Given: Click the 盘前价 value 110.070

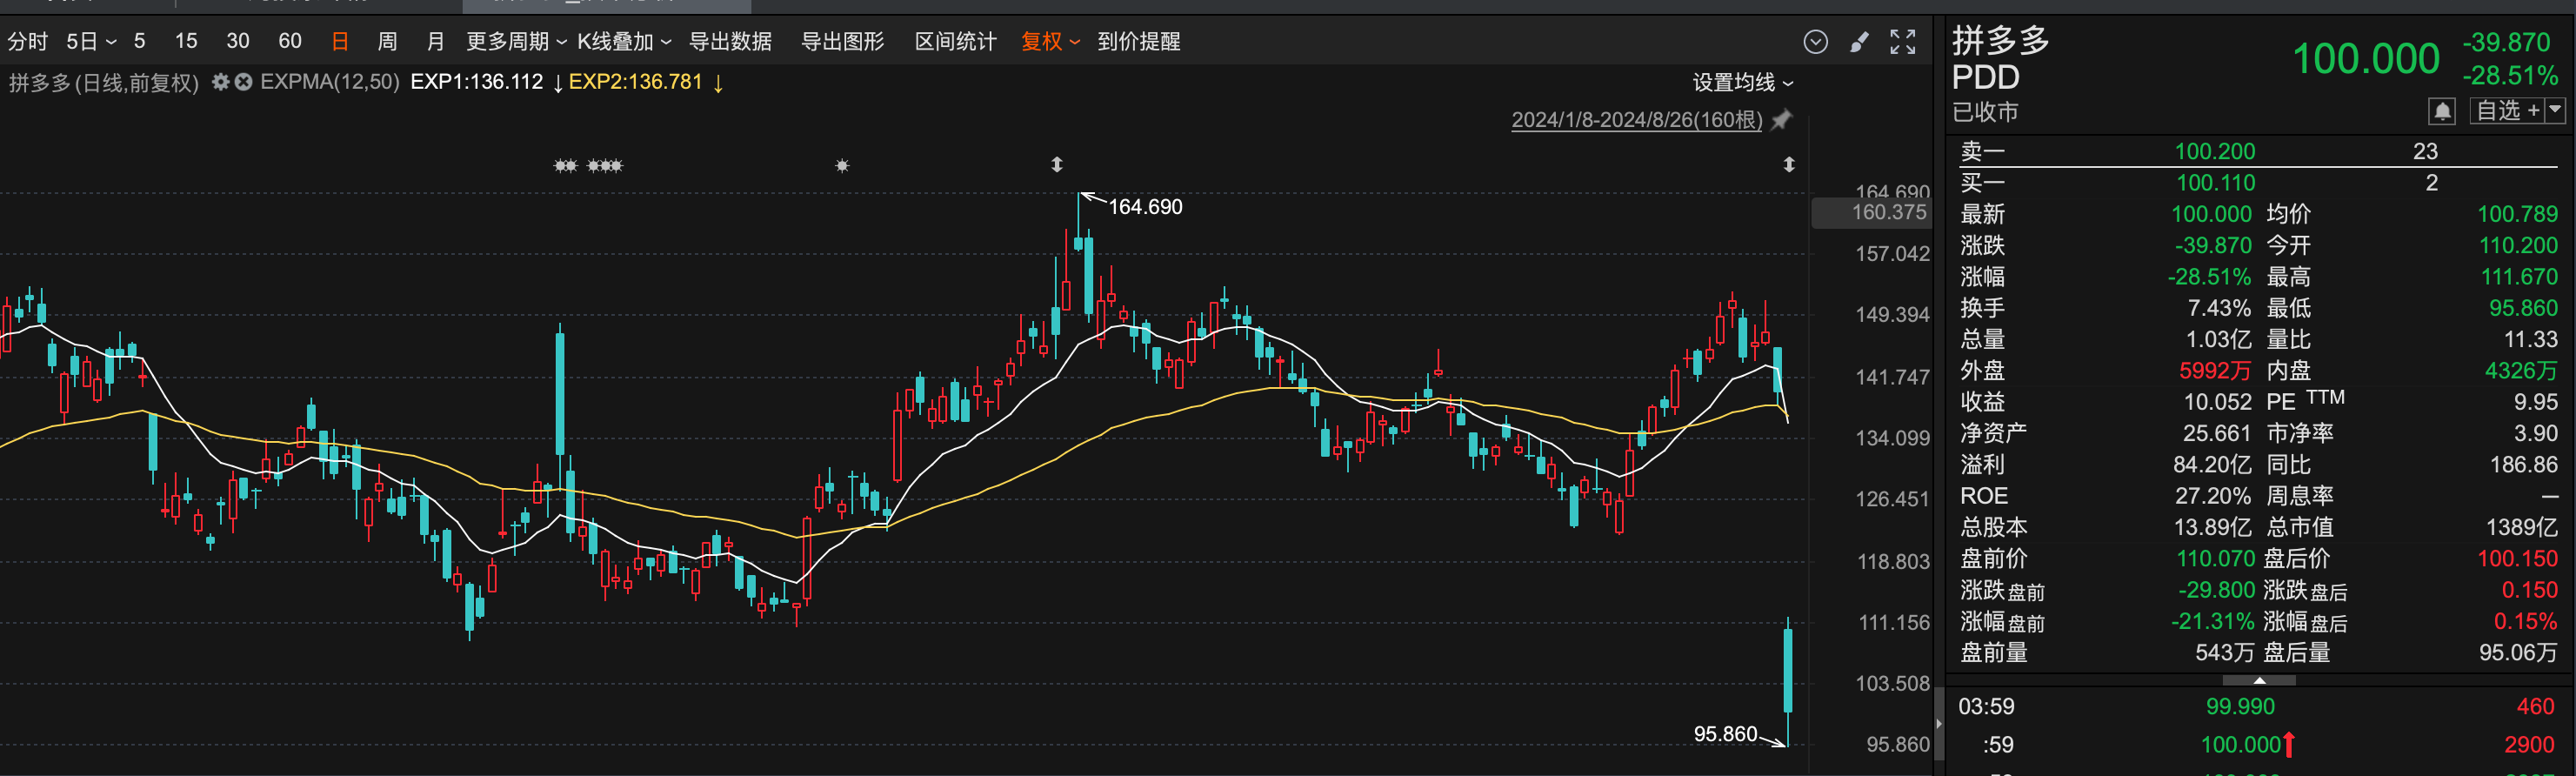Looking at the screenshot, I should (2216, 558).
